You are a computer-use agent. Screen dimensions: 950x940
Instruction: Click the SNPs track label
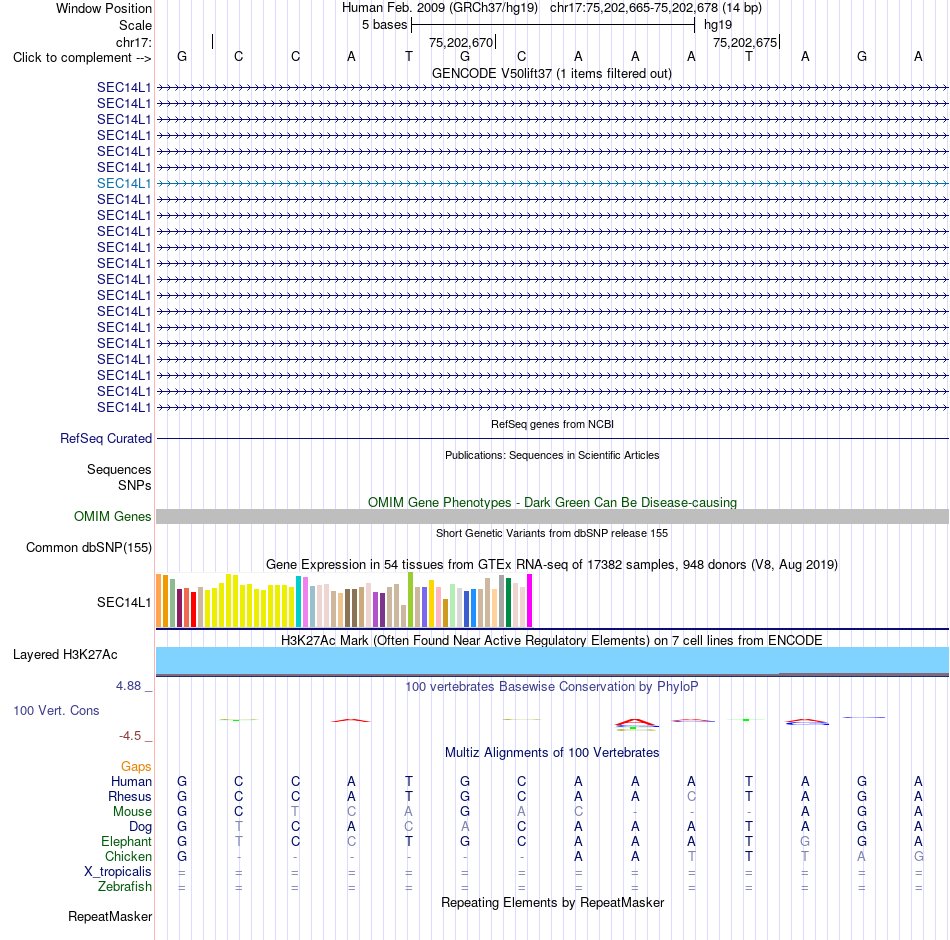(x=135, y=485)
